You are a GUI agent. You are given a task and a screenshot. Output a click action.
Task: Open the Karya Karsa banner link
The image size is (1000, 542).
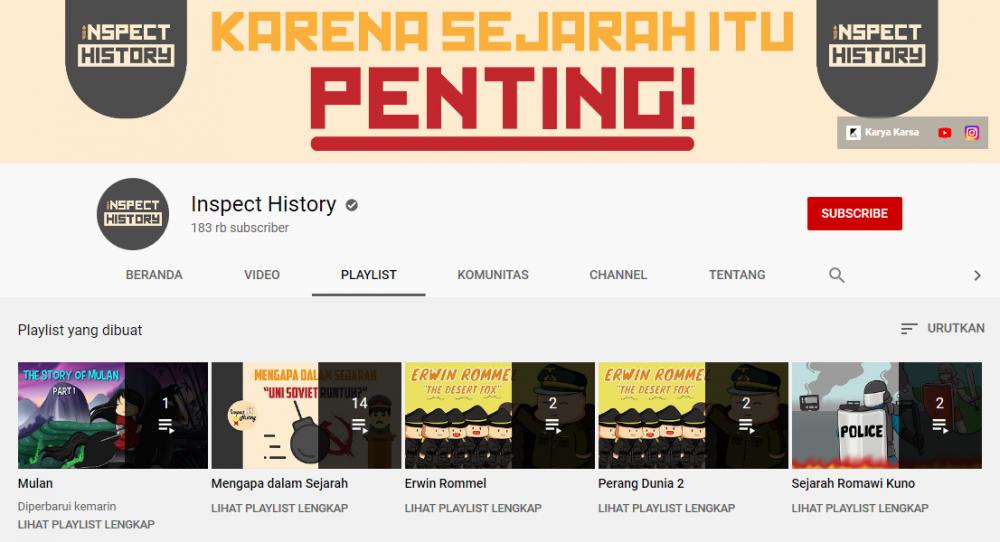pyautogui.click(x=883, y=133)
